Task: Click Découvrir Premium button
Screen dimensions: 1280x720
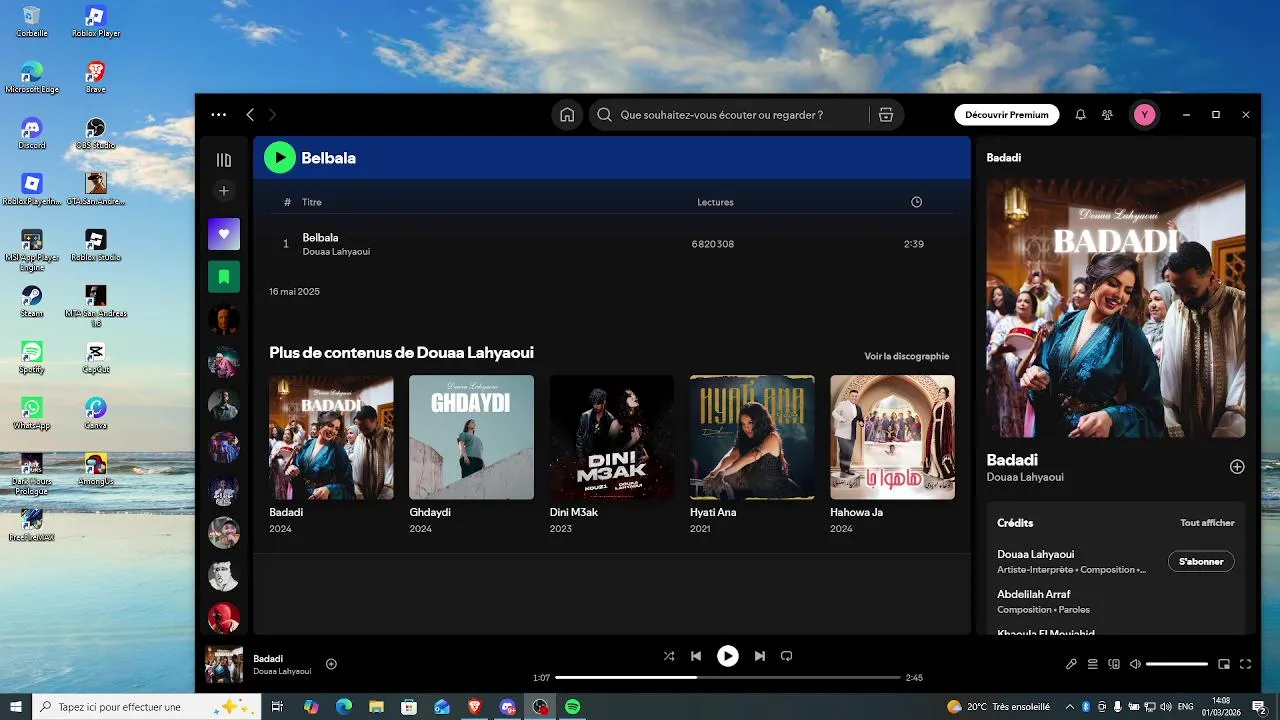Action: 1007,115
